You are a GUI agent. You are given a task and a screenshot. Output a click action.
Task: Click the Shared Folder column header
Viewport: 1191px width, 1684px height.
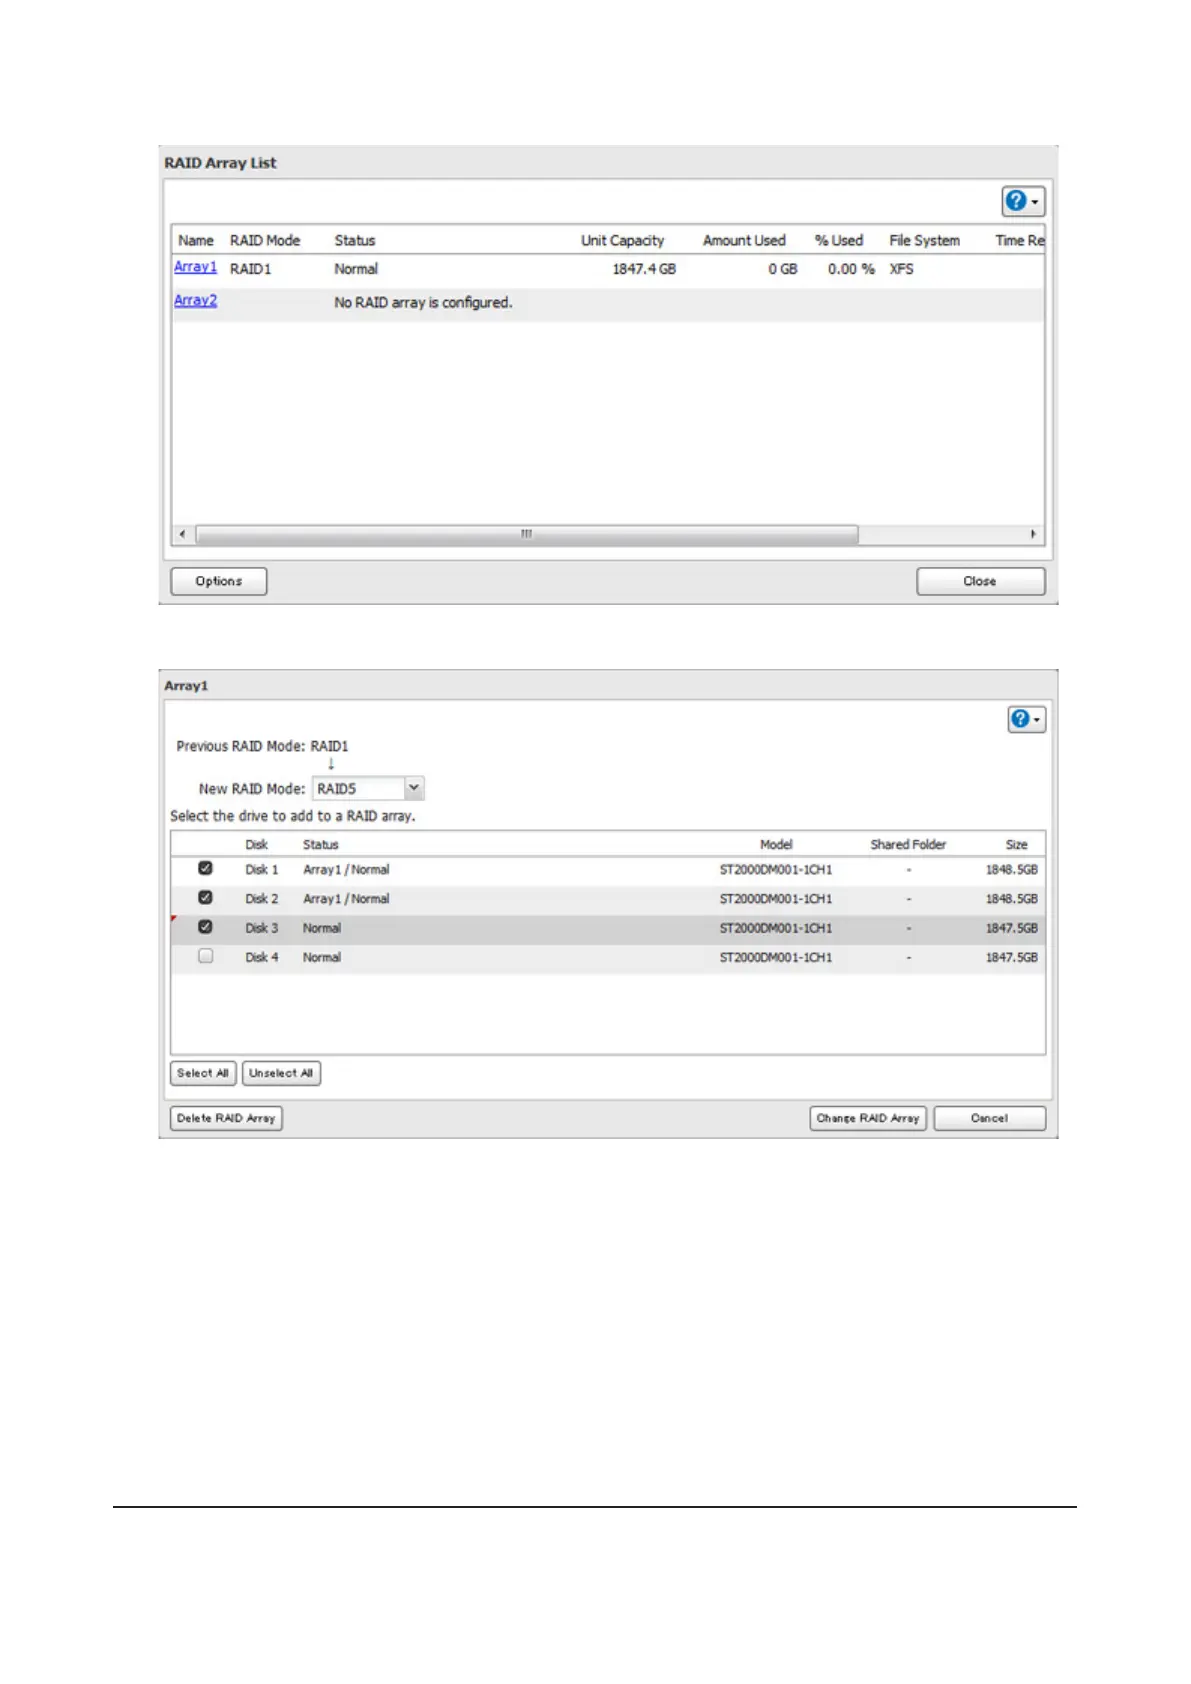[x=908, y=844]
